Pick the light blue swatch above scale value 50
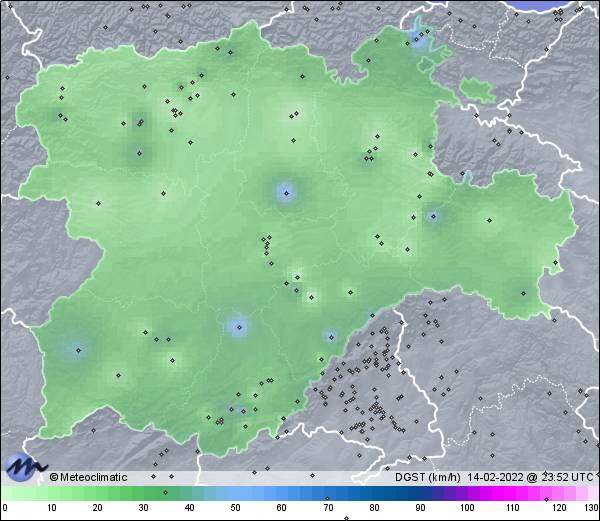Image resolution: width=600 pixels, height=521 pixels. [235, 493]
